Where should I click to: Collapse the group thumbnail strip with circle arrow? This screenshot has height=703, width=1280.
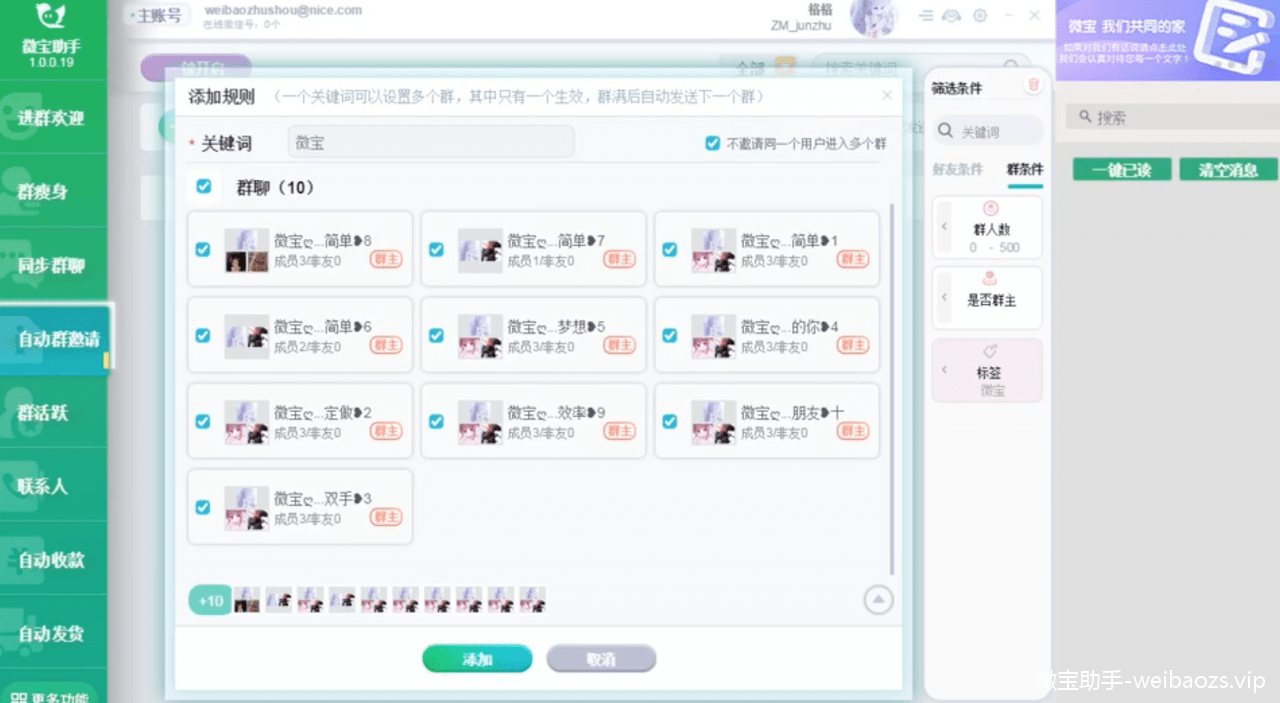pyautogui.click(x=878, y=599)
